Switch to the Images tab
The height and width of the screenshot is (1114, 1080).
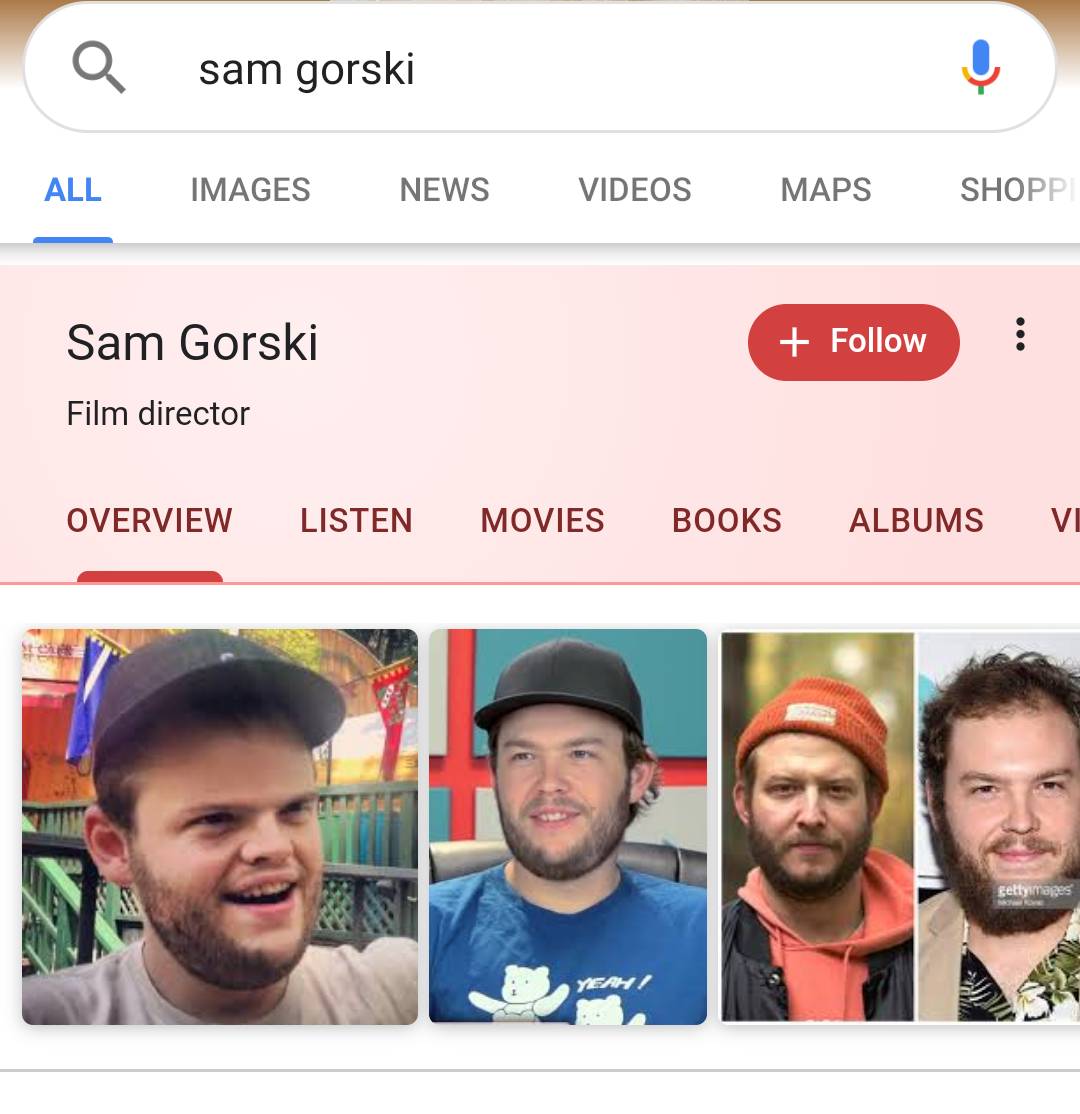(x=250, y=190)
